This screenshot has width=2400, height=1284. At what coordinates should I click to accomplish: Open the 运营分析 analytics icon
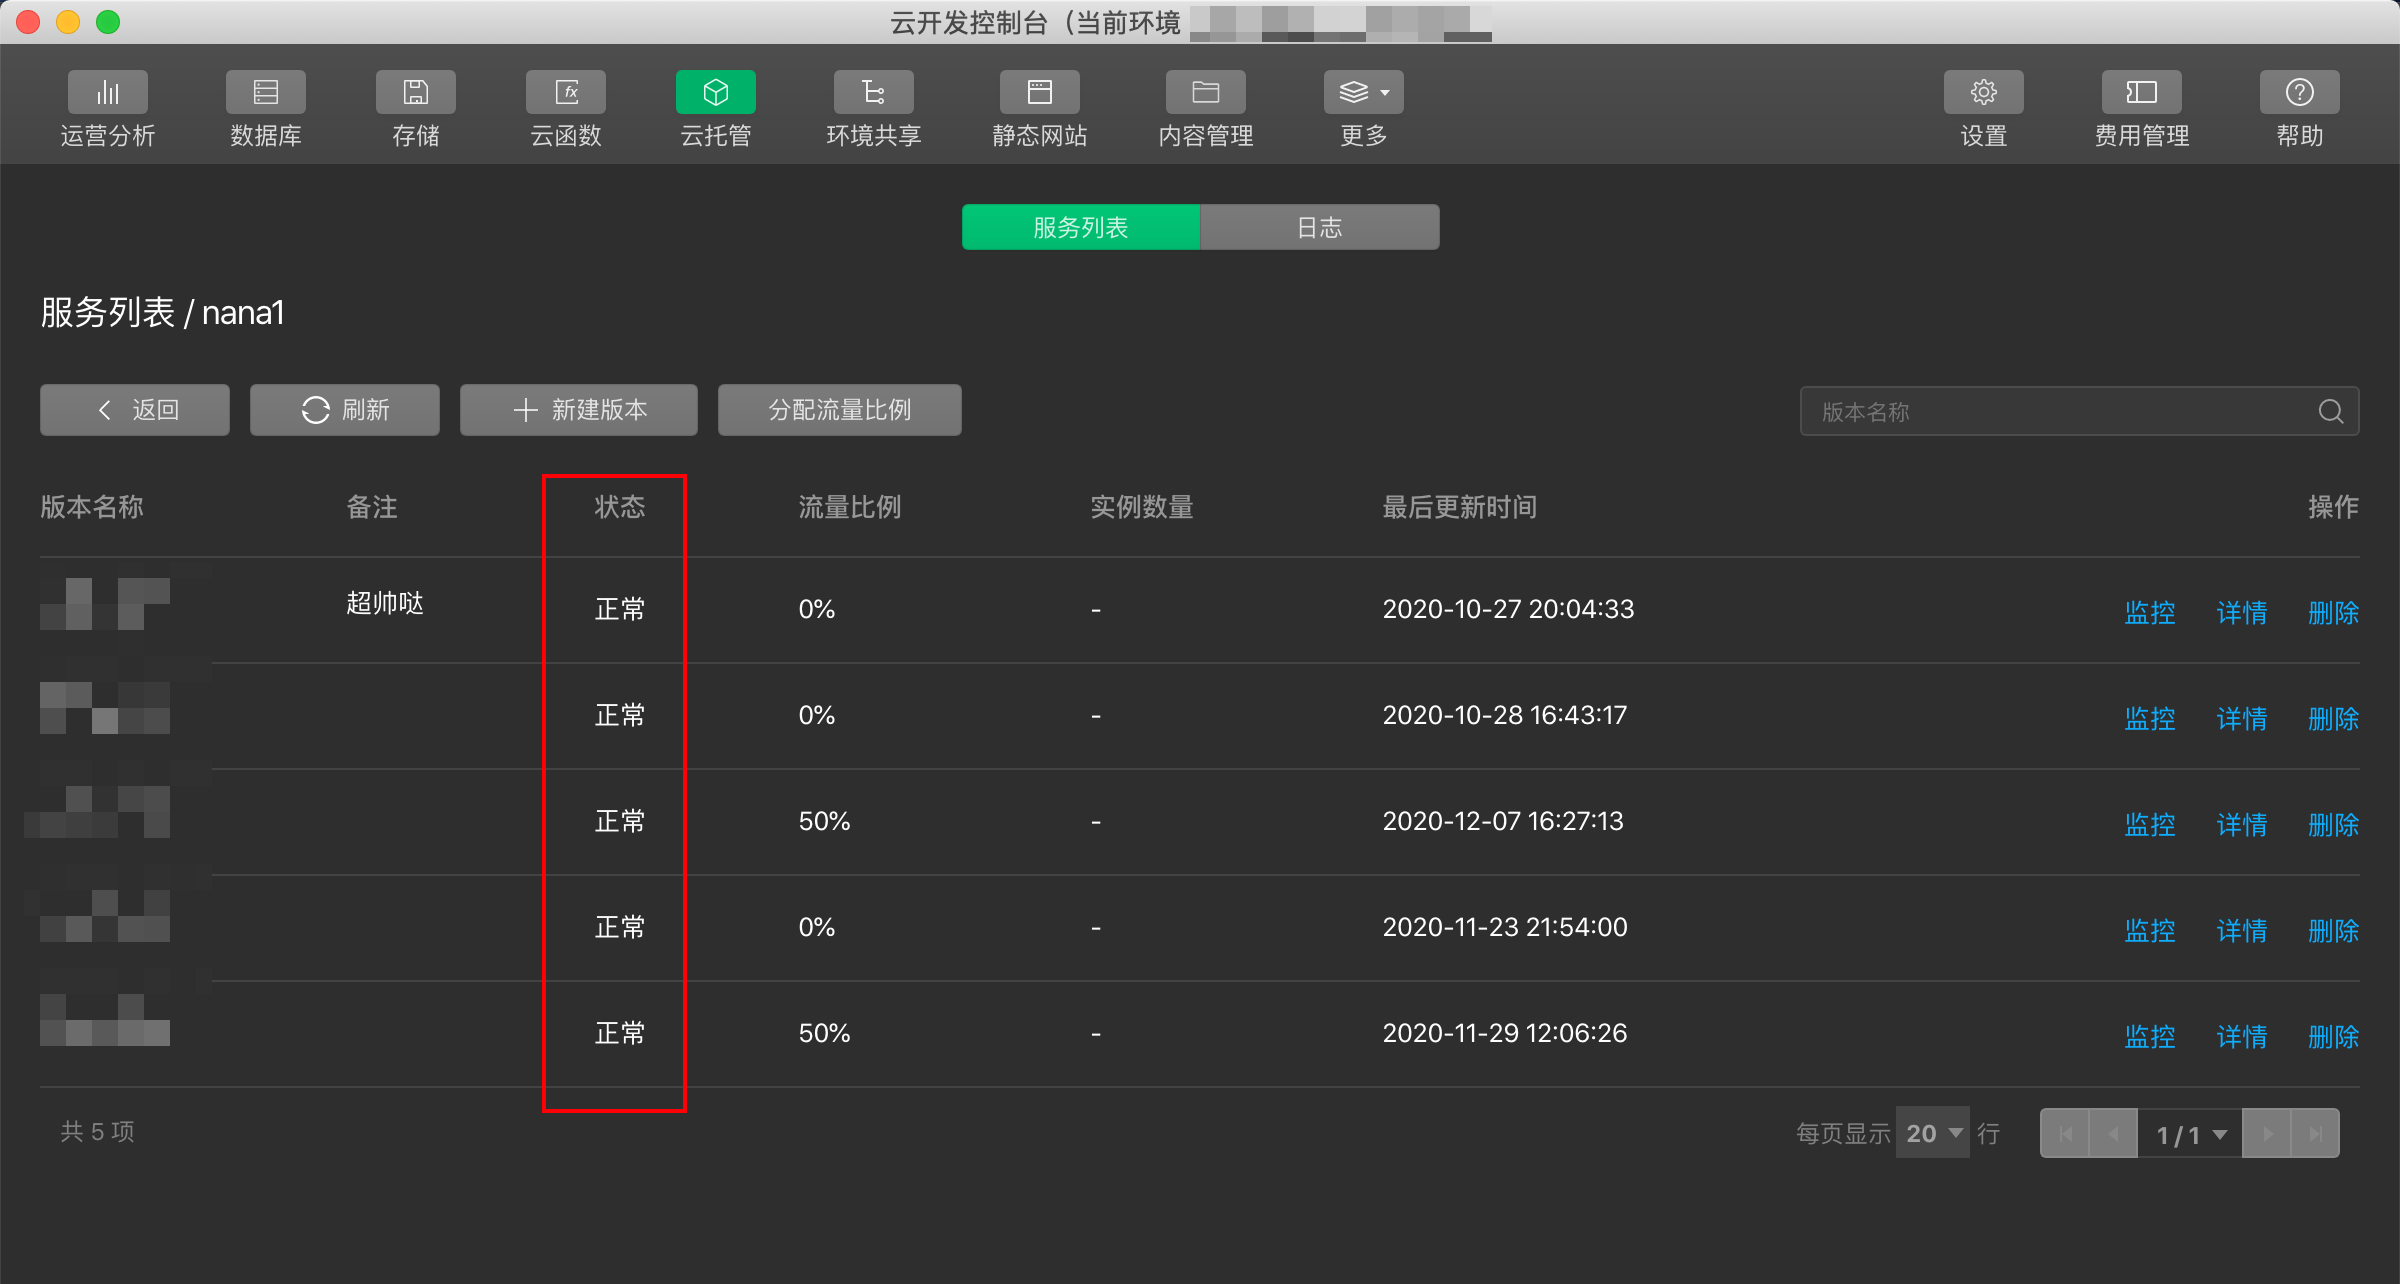pyautogui.click(x=107, y=93)
